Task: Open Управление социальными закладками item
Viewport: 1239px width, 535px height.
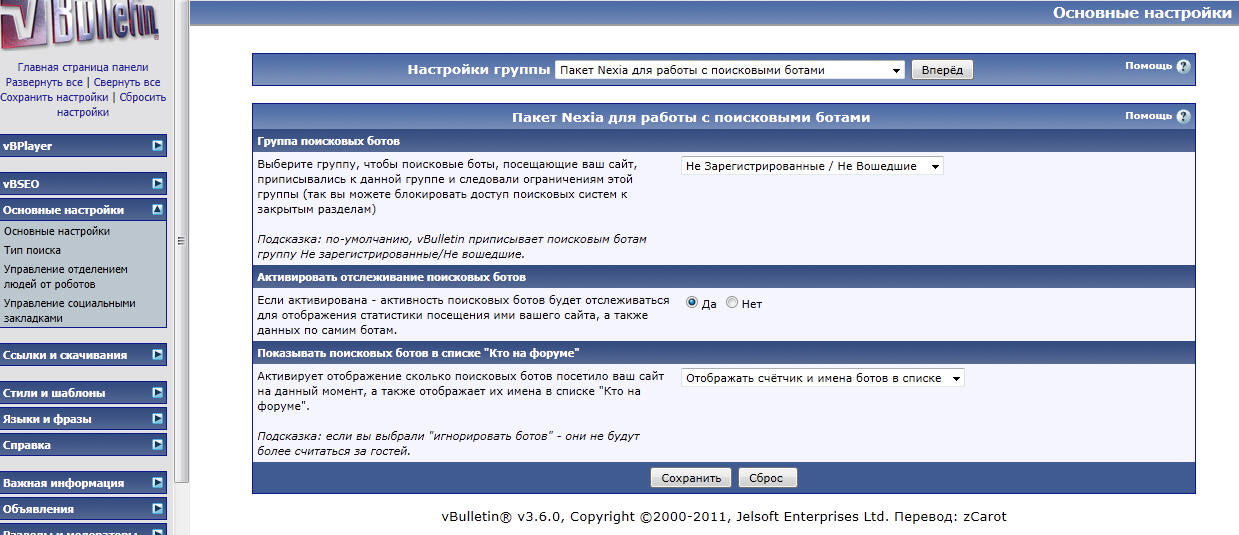Action: pos(69,310)
